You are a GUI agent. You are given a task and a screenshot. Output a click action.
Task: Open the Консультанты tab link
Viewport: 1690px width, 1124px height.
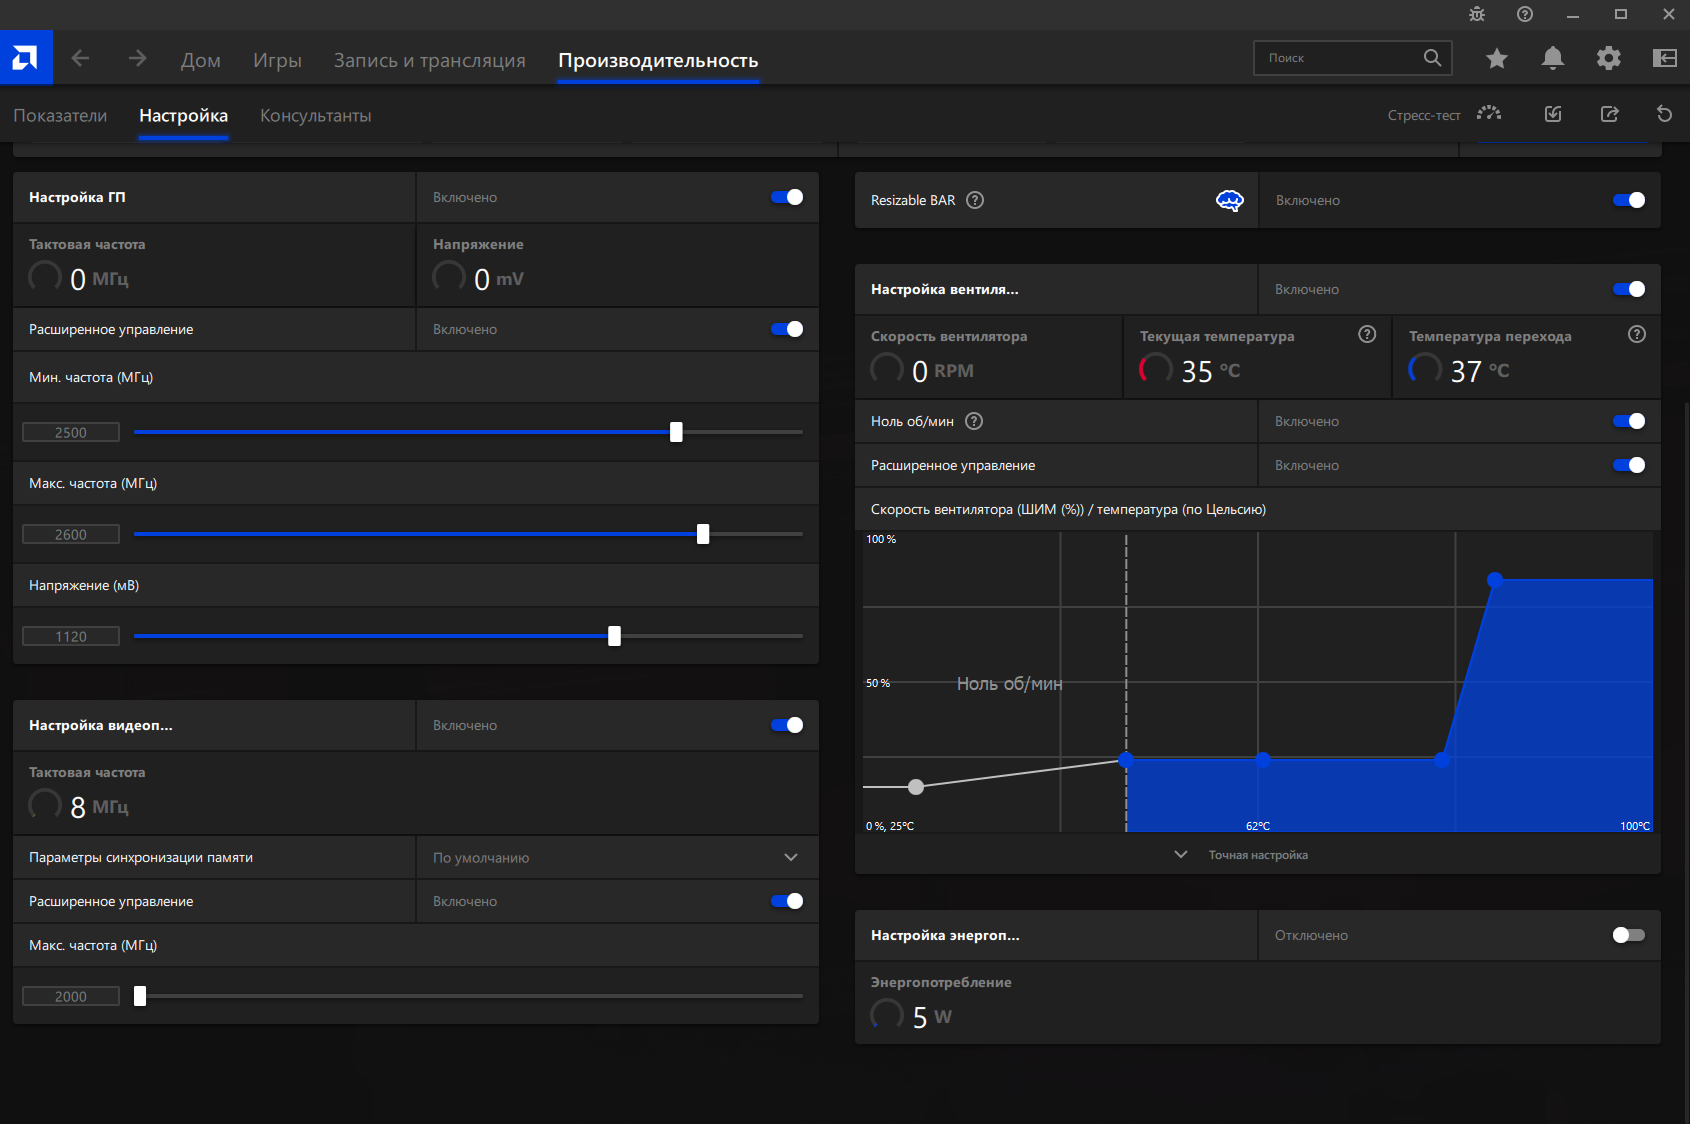[x=315, y=116]
